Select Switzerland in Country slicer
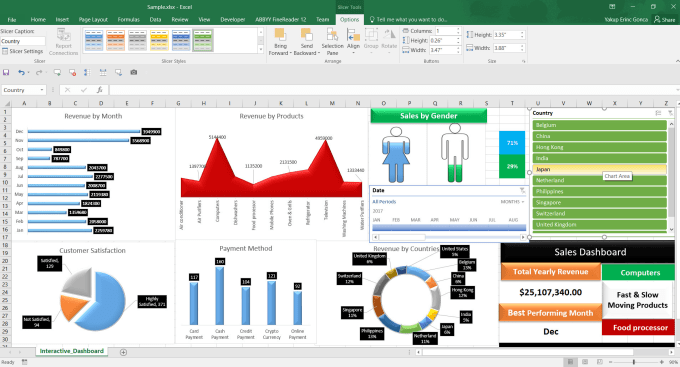 click(599, 213)
